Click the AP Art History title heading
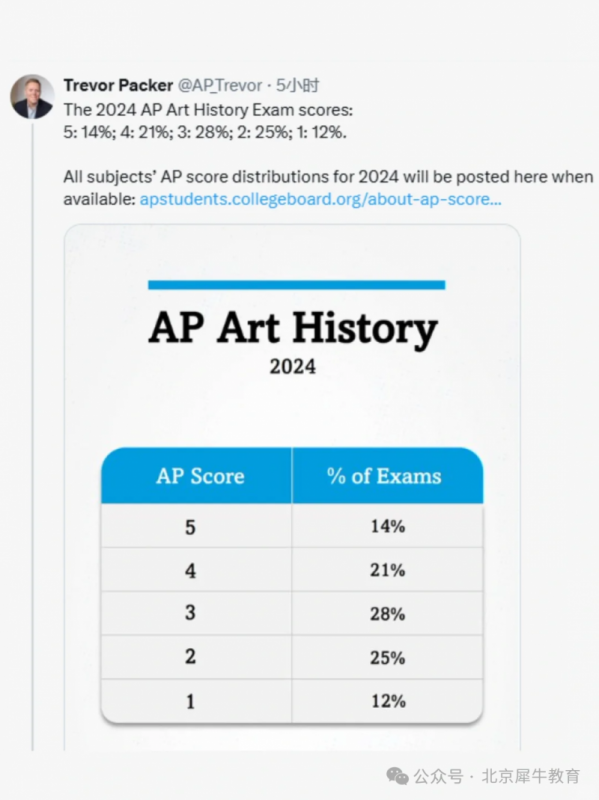 click(x=293, y=328)
